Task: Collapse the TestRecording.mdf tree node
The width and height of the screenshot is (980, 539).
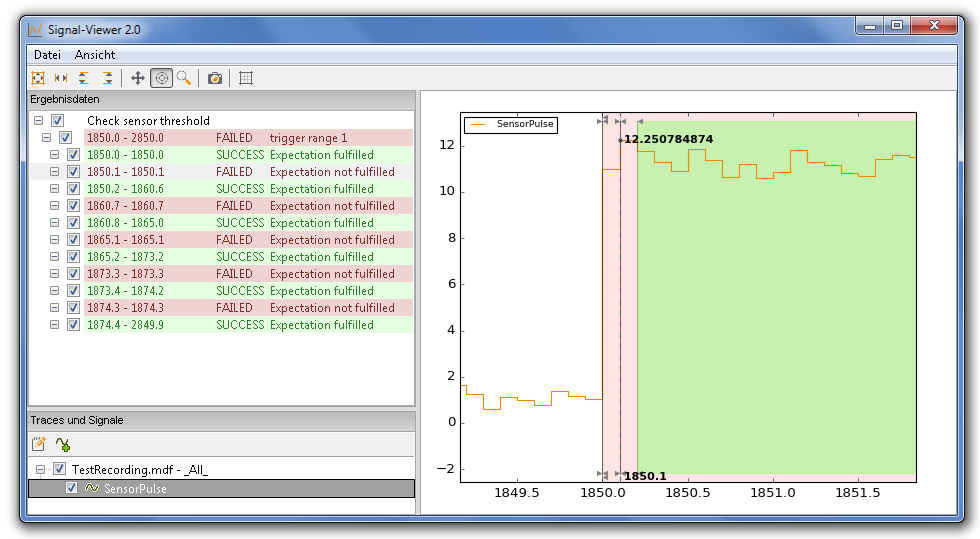Action: coord(40,469)
